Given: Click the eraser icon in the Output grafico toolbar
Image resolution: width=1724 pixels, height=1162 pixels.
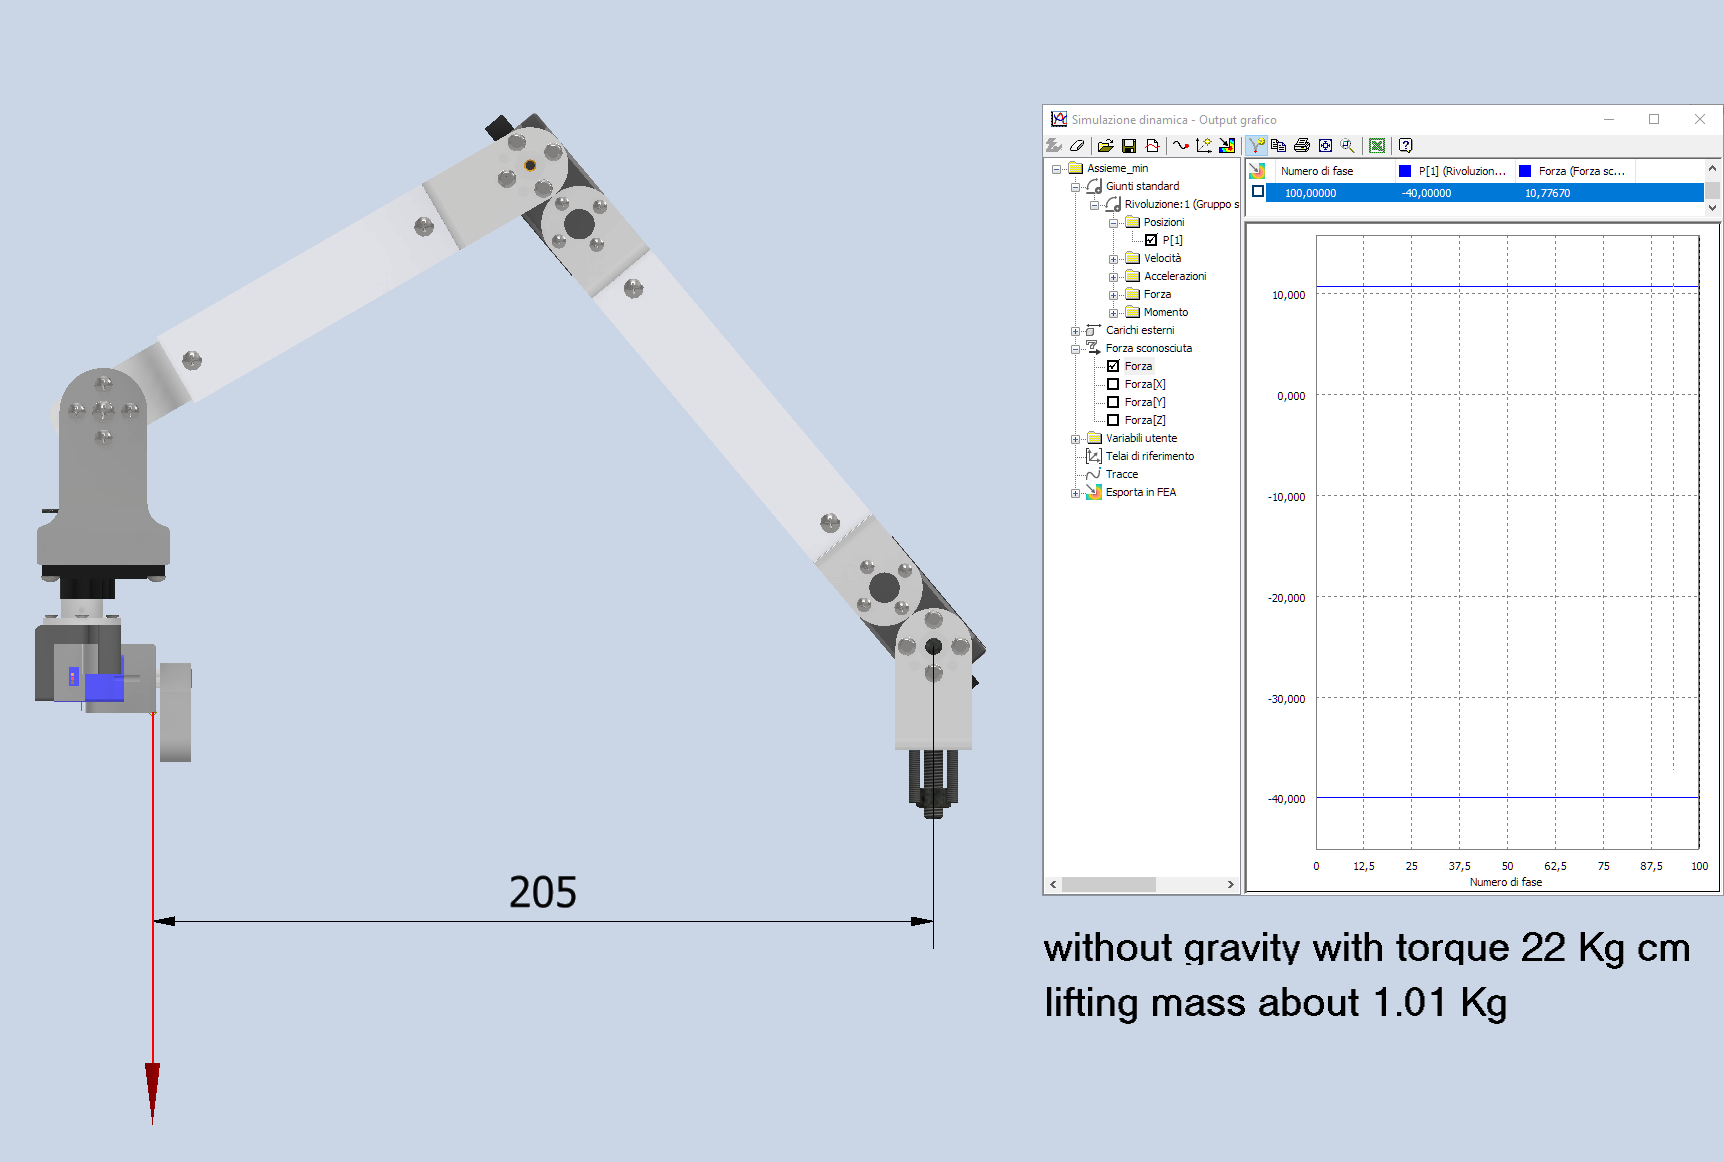Looking at the screenshot, I should pyautogui.click(x=1077, y=146).
